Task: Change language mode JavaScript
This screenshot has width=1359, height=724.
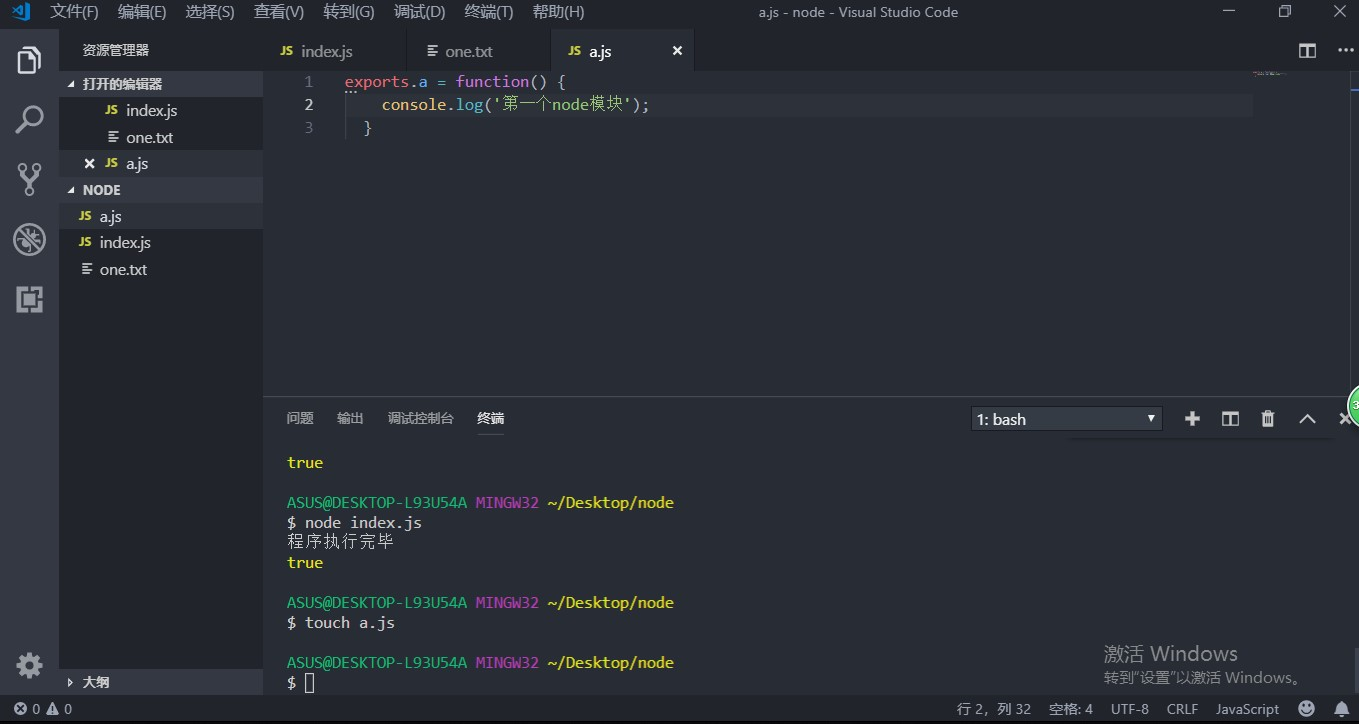Action: 1247,709
